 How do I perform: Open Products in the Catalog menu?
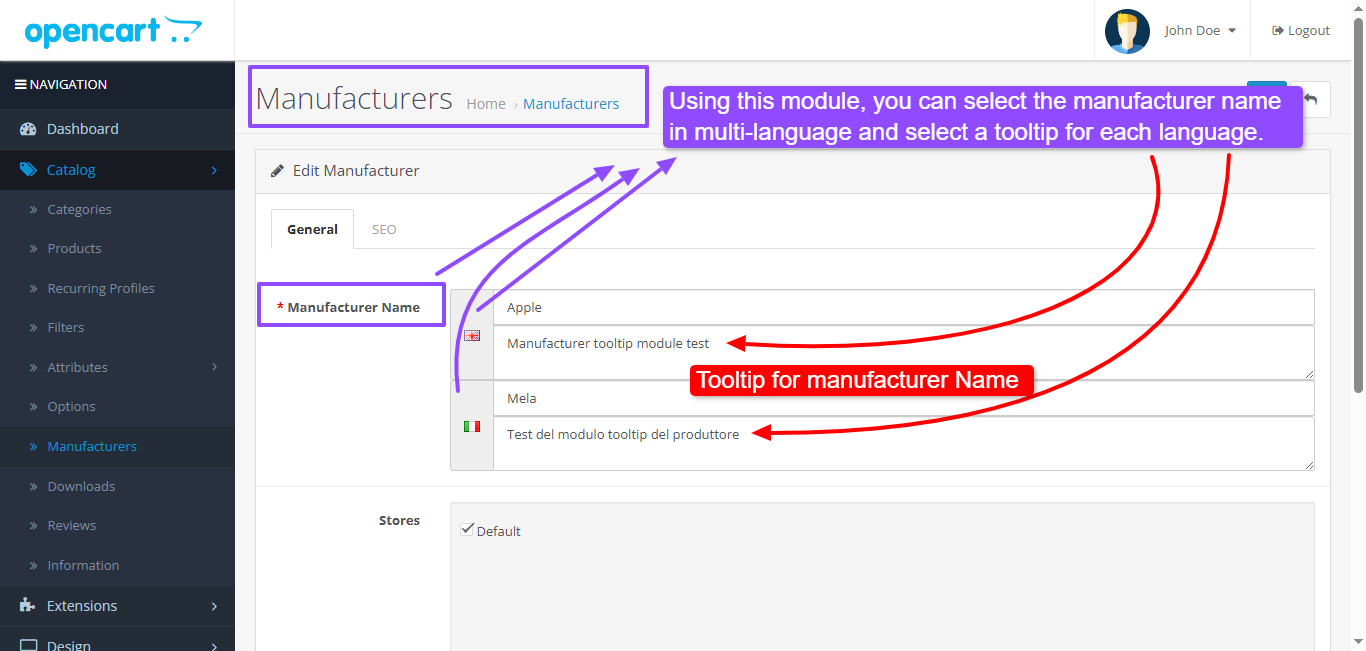point(74,248)
